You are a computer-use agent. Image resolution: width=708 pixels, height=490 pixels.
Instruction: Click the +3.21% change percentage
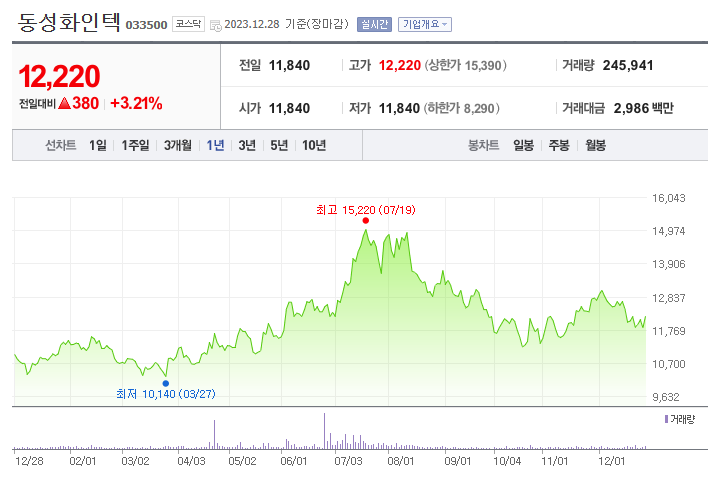[x=136, y=103]
